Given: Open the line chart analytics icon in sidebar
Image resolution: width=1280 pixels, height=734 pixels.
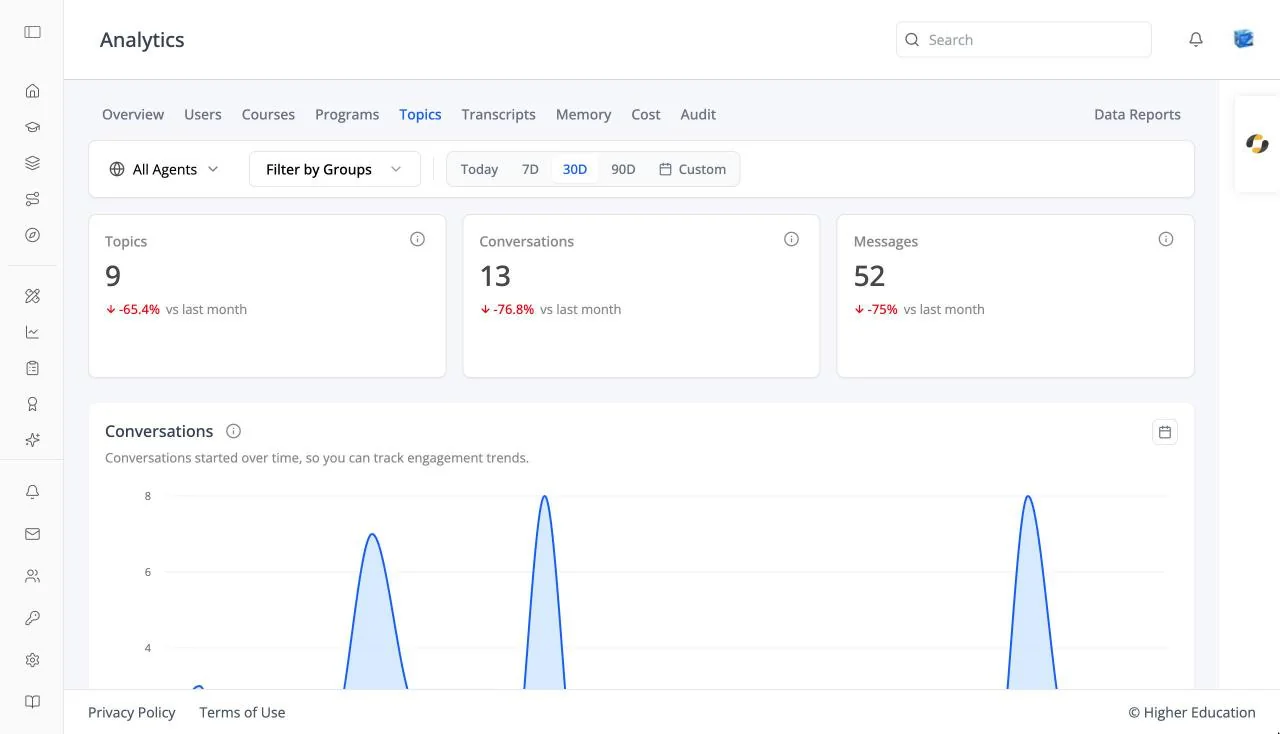Looking at the screenshot, I should (32, 332).
